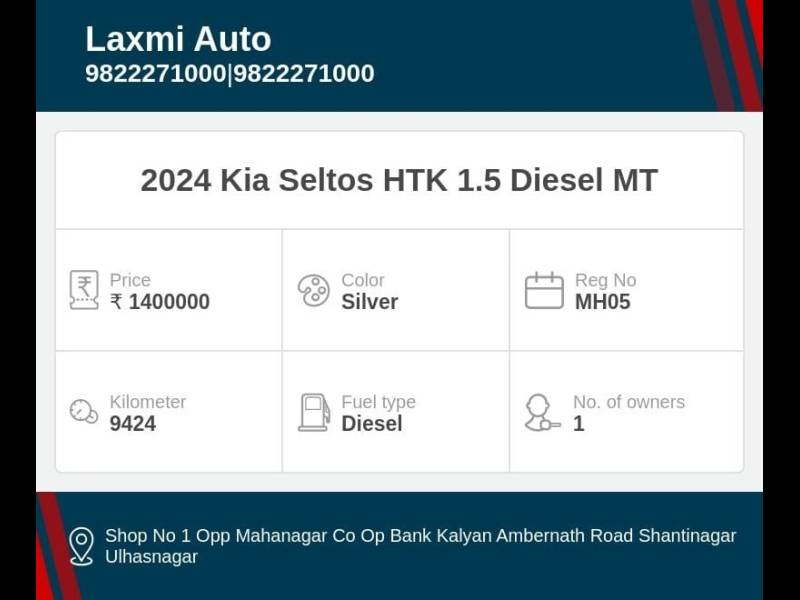Click the Diesel fuel type value
This screenshot has height=600, width=800.
pyautogui.click(x=372, y=423)
